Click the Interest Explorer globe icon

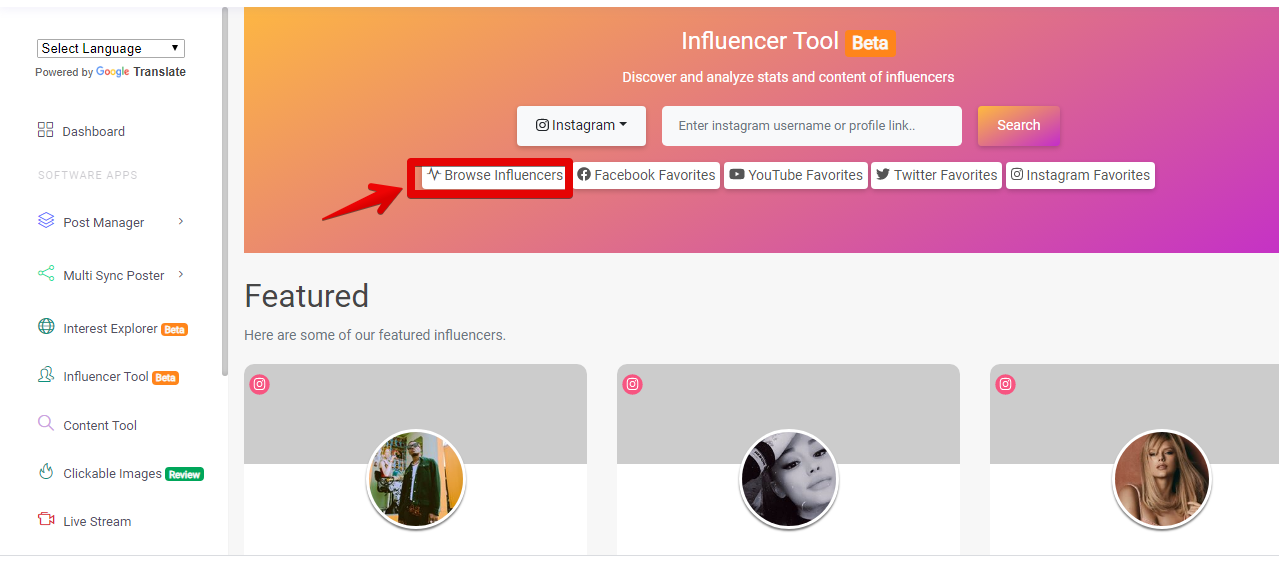coord(46,327)
